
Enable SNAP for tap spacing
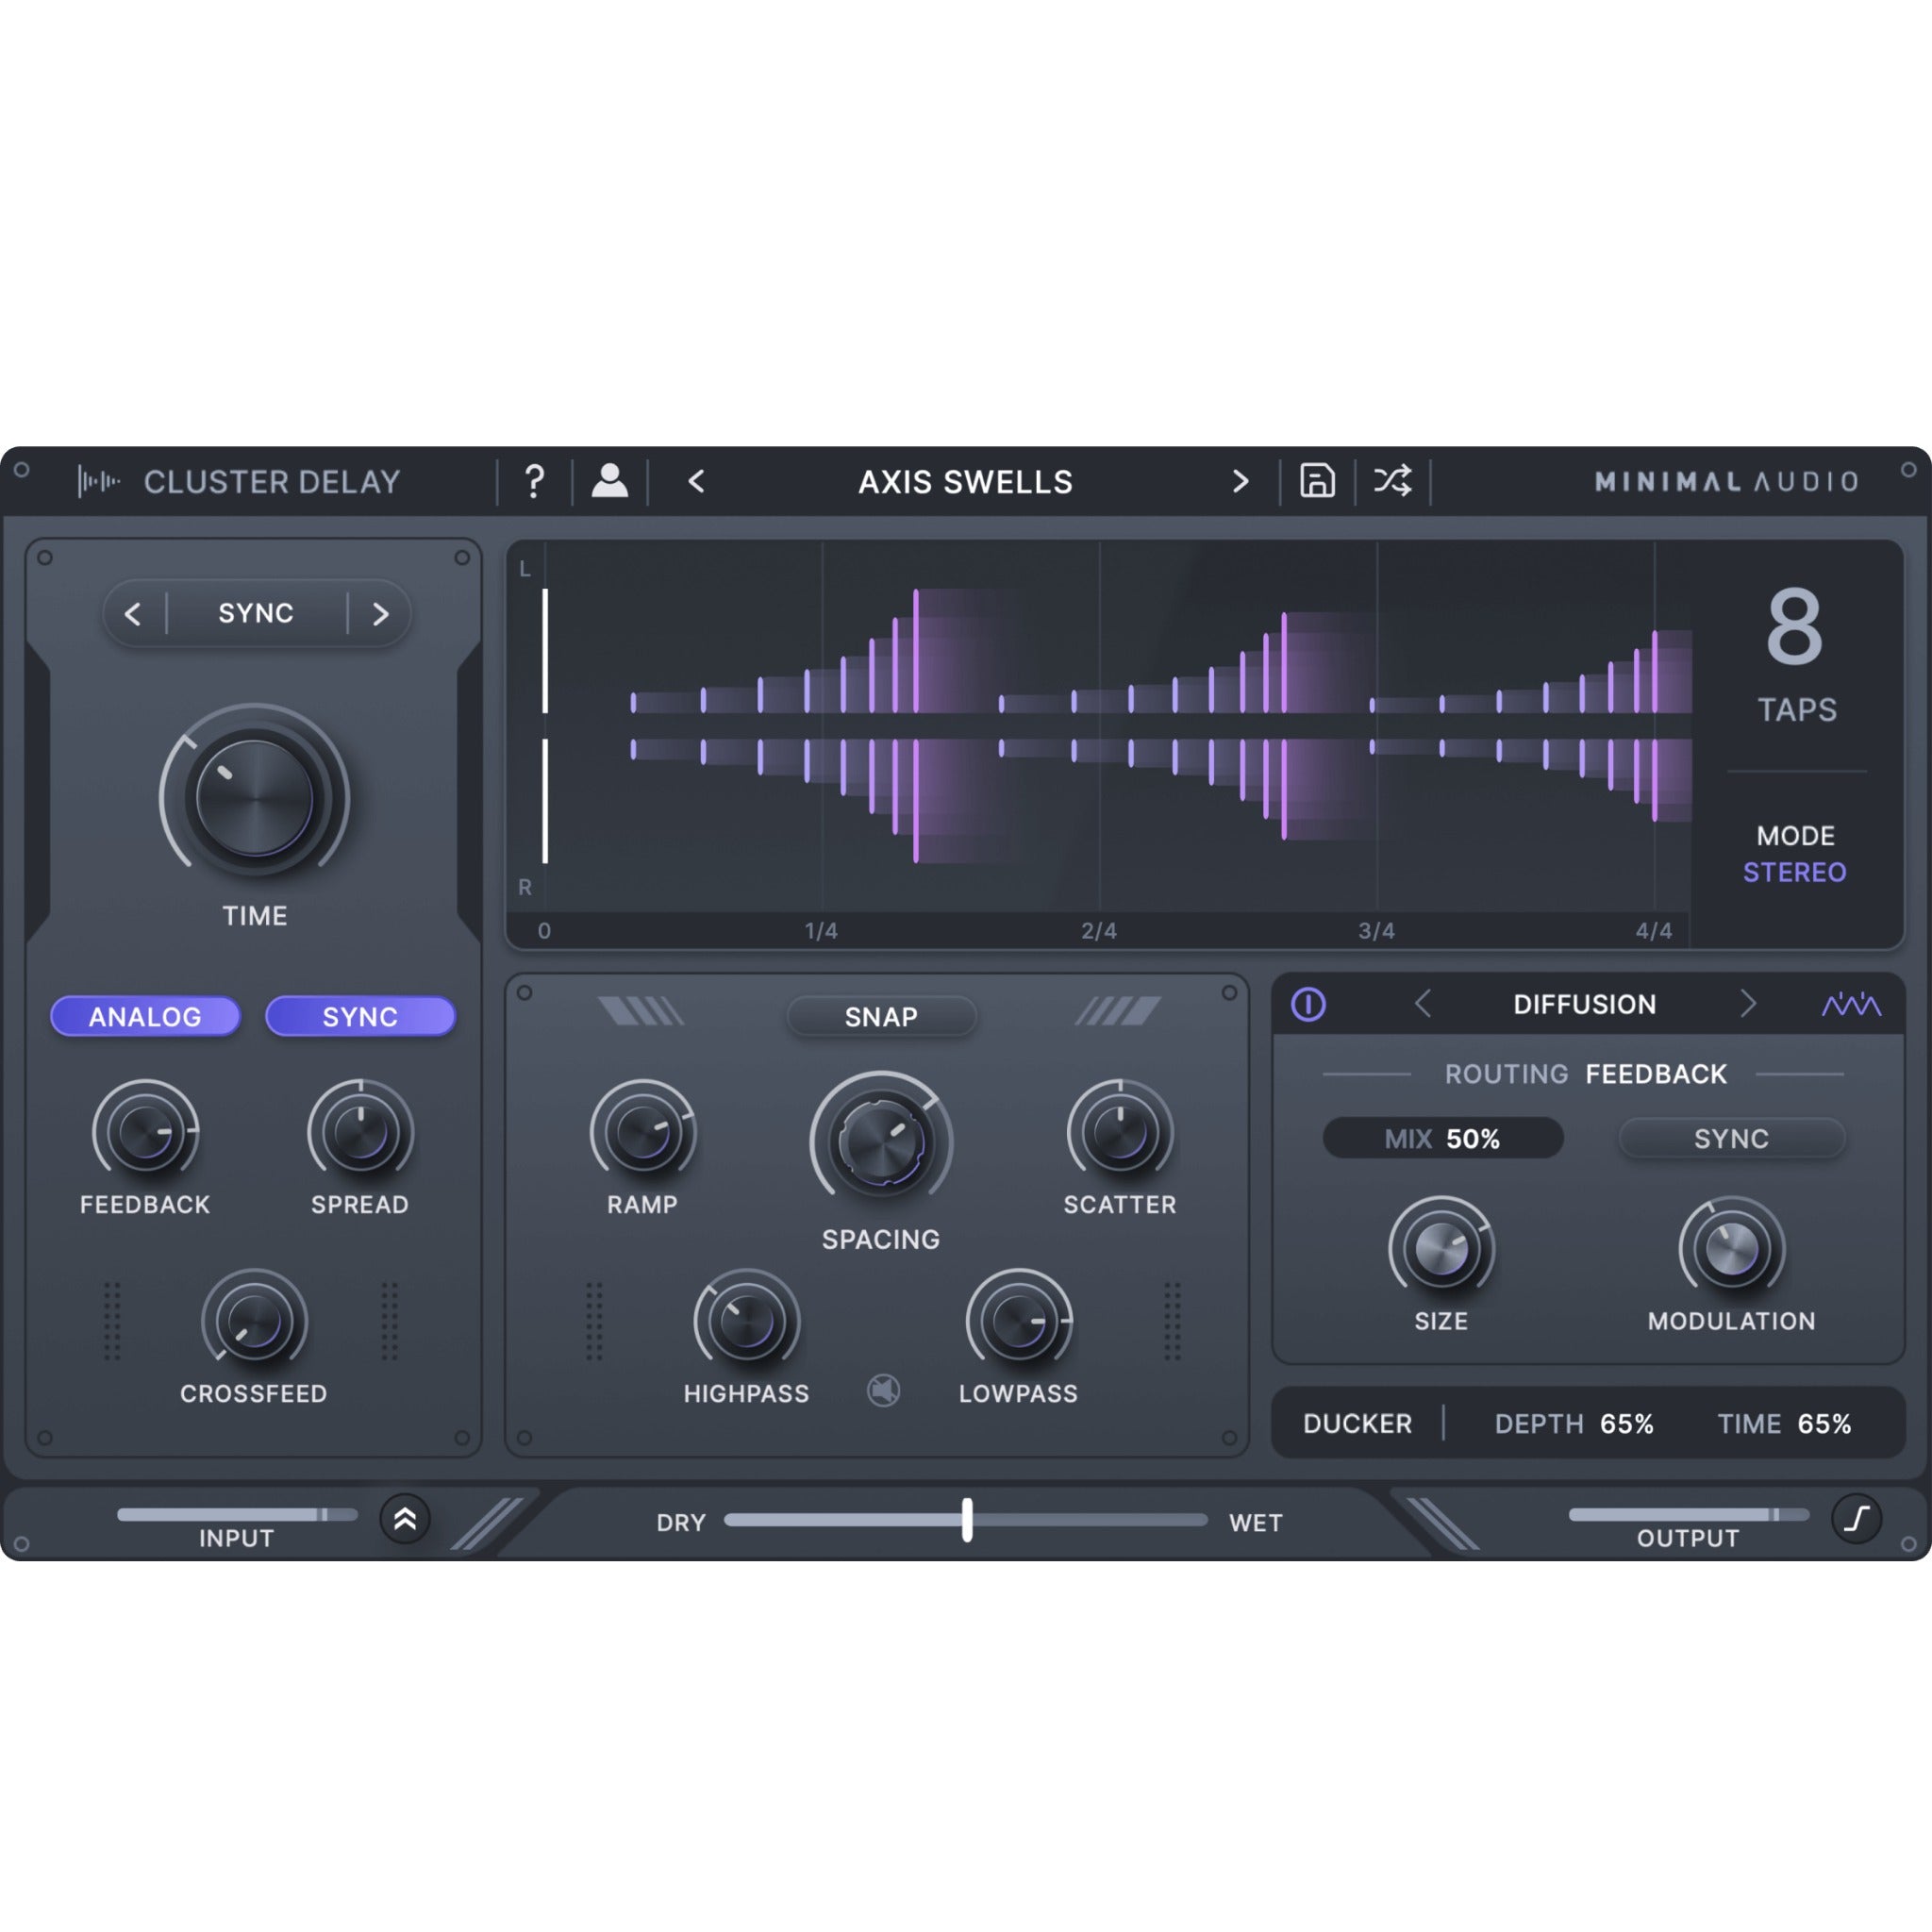(x=881, y=1016)
